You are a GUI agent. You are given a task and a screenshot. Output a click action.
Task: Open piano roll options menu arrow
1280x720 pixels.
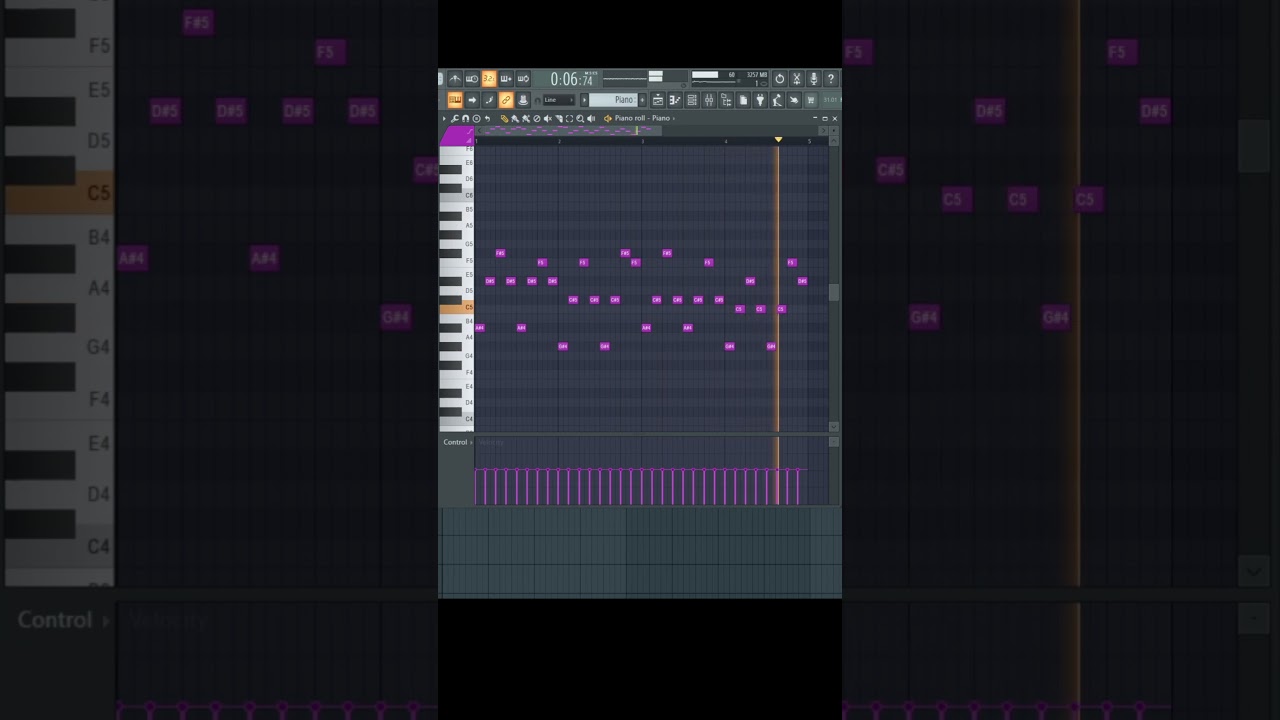(x=444, y=118)
